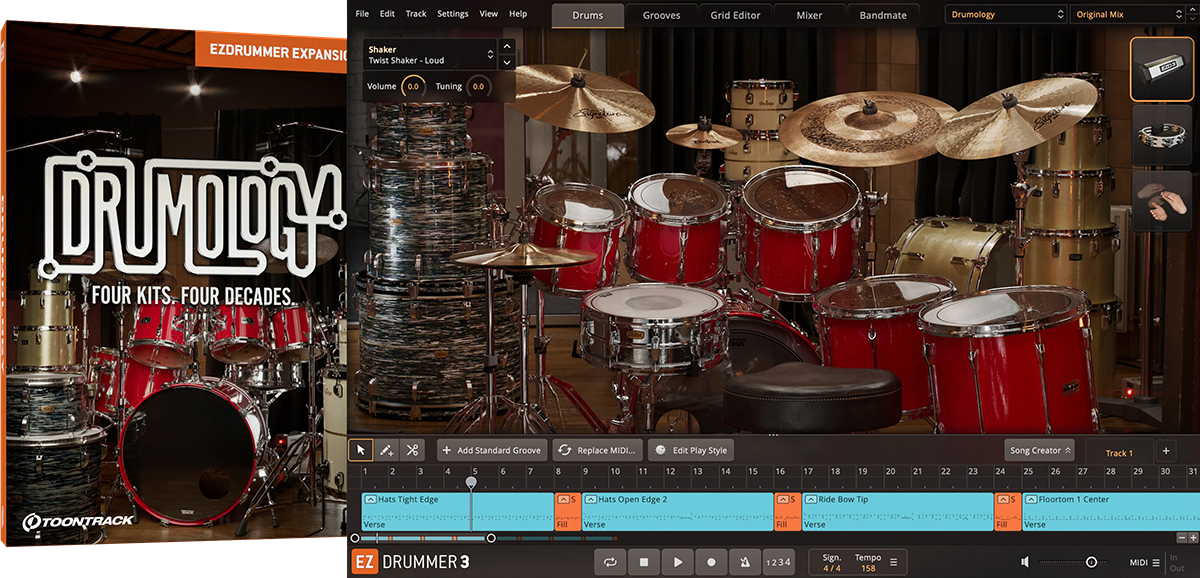The height and width of the screenshot is (578, 1200).
Task: Switch to the Grooves tab
Action: click(x=661, y=15)
